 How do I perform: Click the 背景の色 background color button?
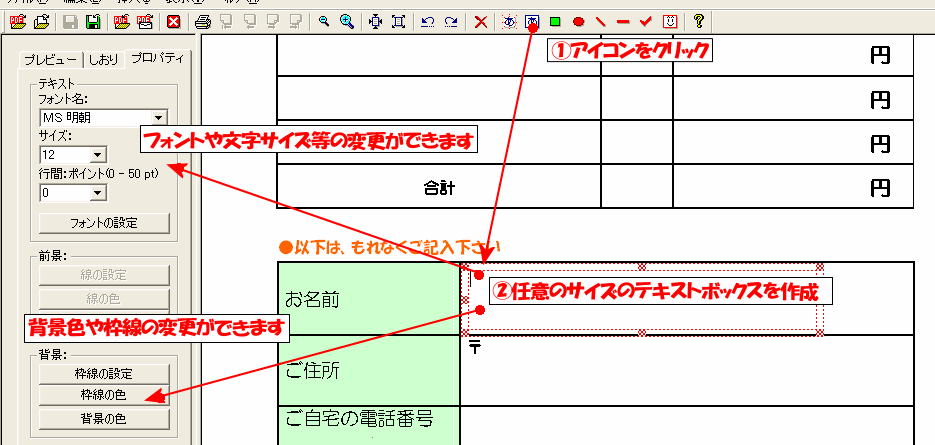(x=104, y=418)
